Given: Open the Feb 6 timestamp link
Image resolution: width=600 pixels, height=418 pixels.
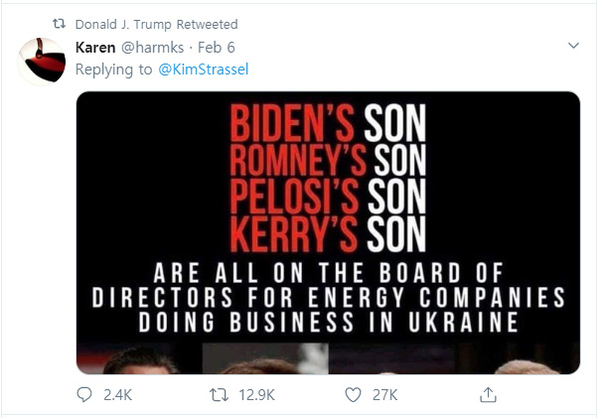Looking at the screenshot, I should coord(216,48).
